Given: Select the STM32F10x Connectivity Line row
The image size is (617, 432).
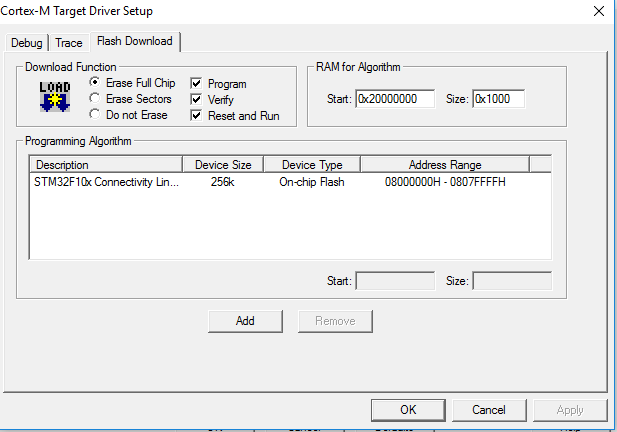Looking at the screenshot, I should [x=290, y=182].
